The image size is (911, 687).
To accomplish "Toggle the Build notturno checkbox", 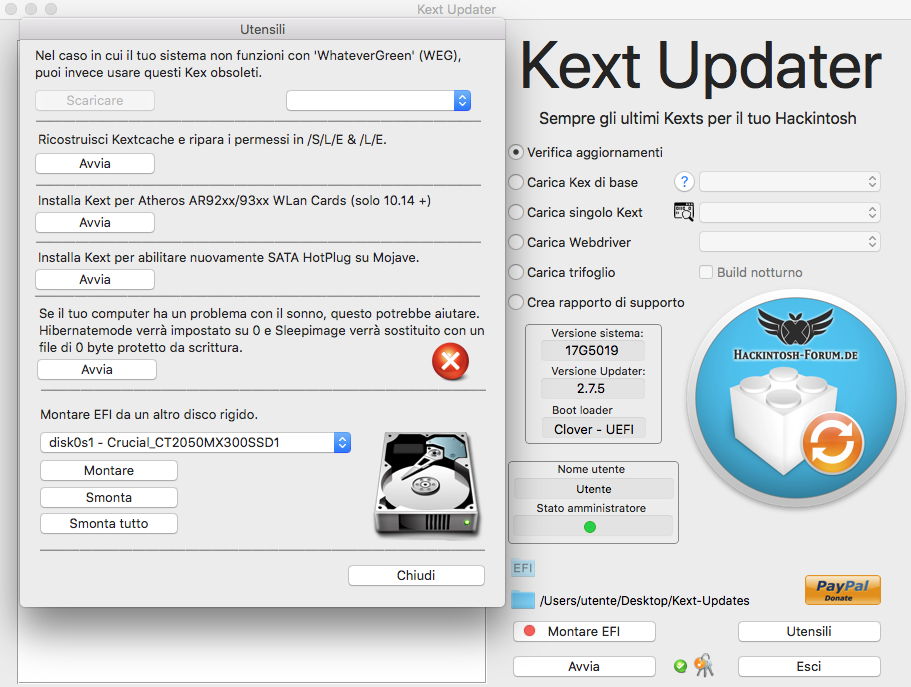I will pyautogui.click(x=706, y=272).
